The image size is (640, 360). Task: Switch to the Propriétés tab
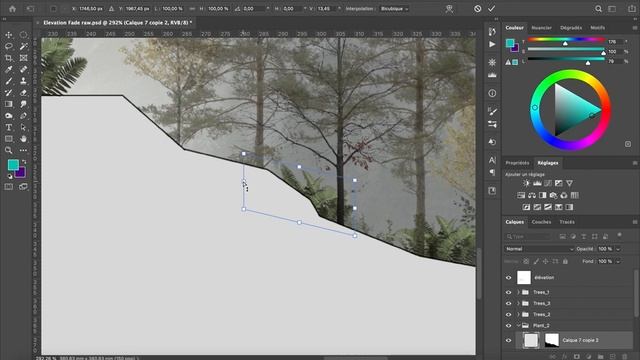[517, 163]
